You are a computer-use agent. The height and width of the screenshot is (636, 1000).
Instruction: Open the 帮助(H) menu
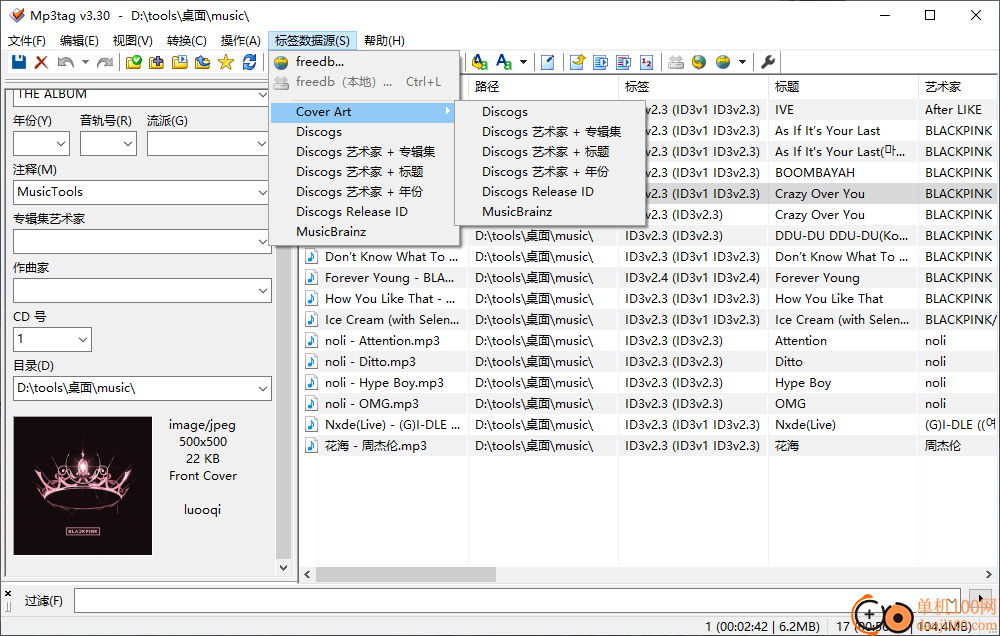point(384,41)
